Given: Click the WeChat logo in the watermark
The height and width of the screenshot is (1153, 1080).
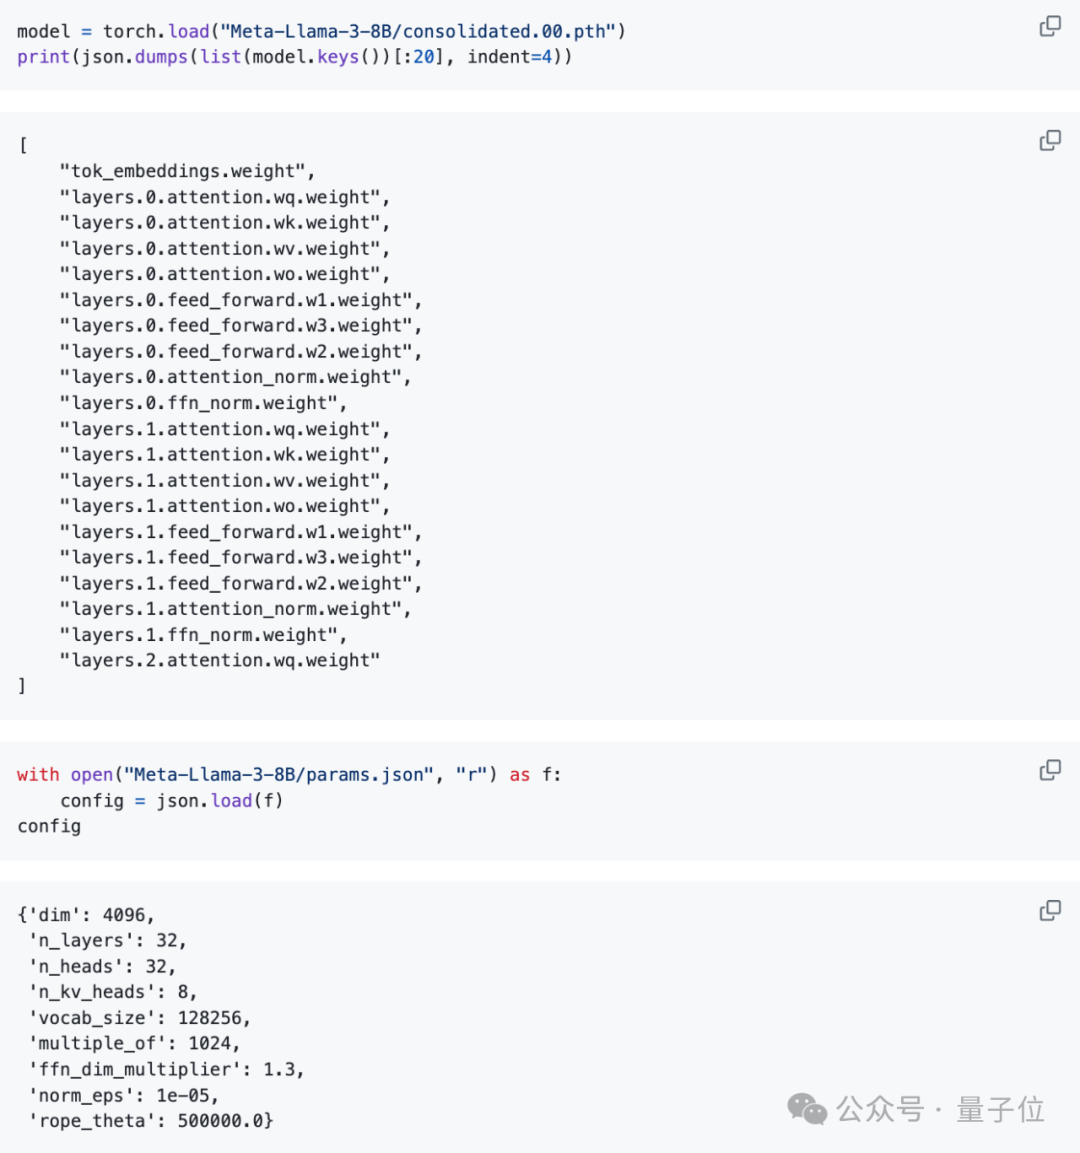Looking at the screenshot, I should (x=807, y=1109).
